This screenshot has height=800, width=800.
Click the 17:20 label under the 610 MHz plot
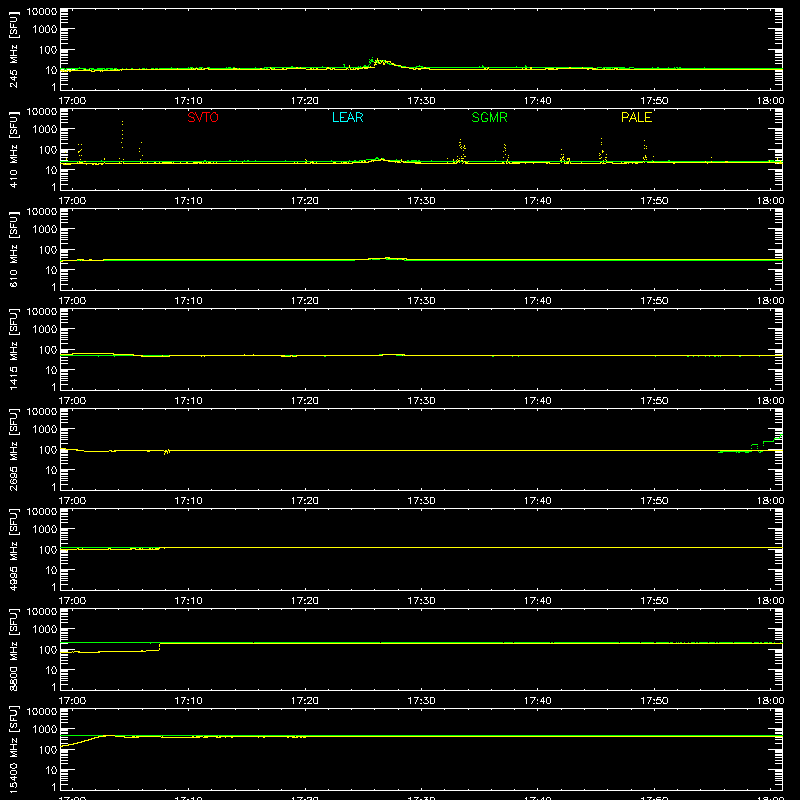pyautogui.click(x=305, y=301)
